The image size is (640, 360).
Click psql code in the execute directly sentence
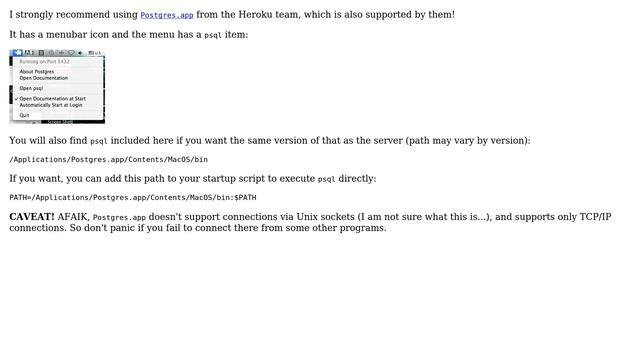point(327,179)
